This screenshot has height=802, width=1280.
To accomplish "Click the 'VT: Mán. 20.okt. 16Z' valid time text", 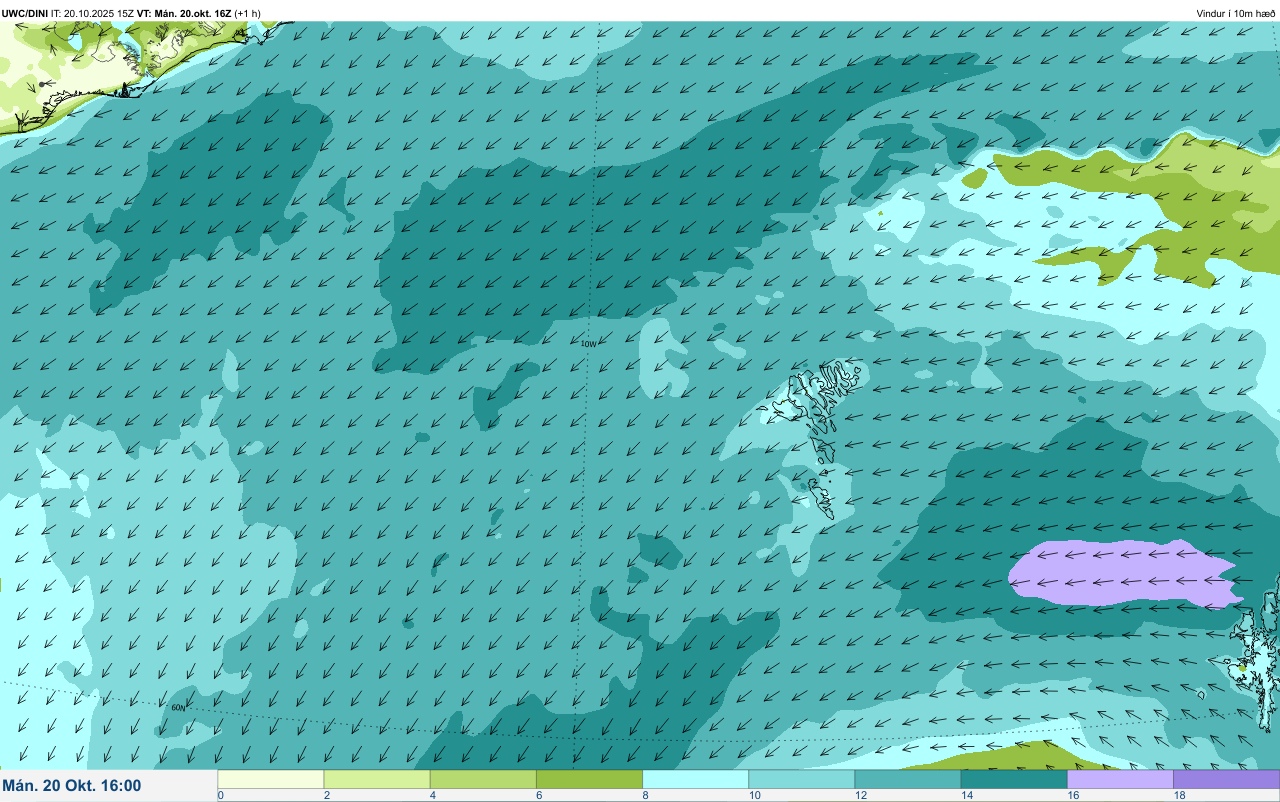I will [x=184, y=13].
